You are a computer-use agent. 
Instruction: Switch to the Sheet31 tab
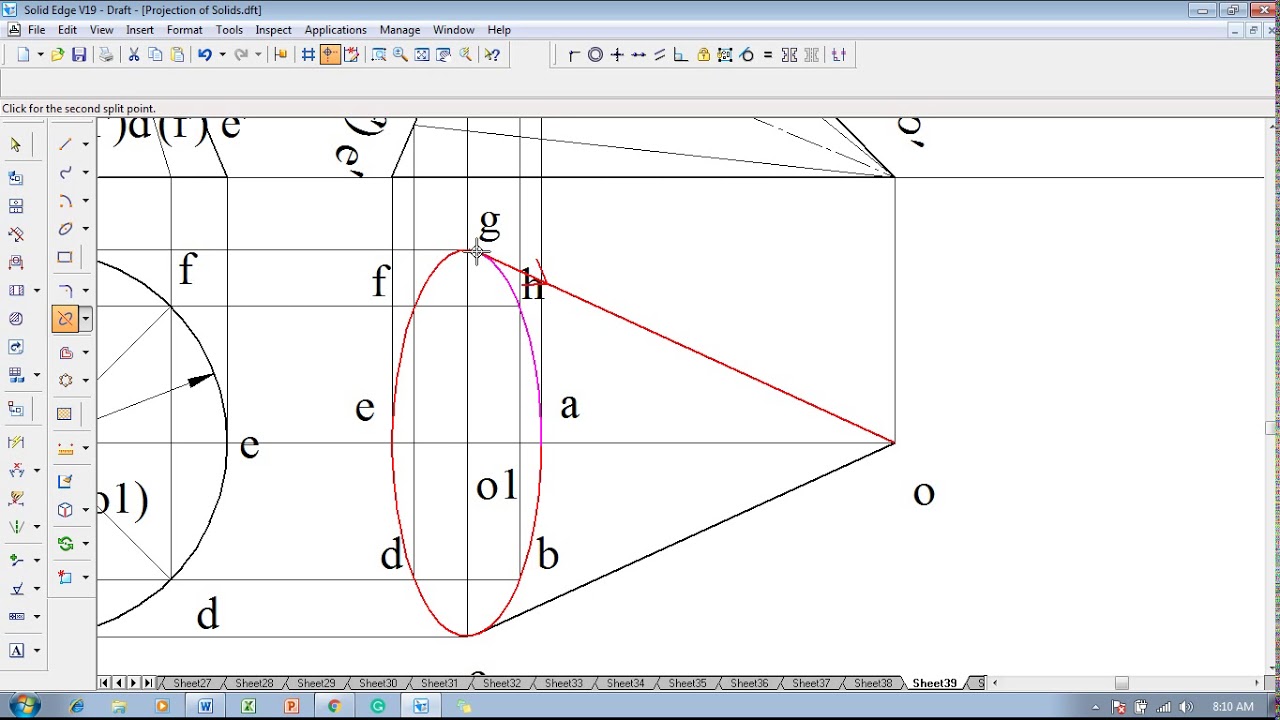pyautogui.click(x=439, y=683)
